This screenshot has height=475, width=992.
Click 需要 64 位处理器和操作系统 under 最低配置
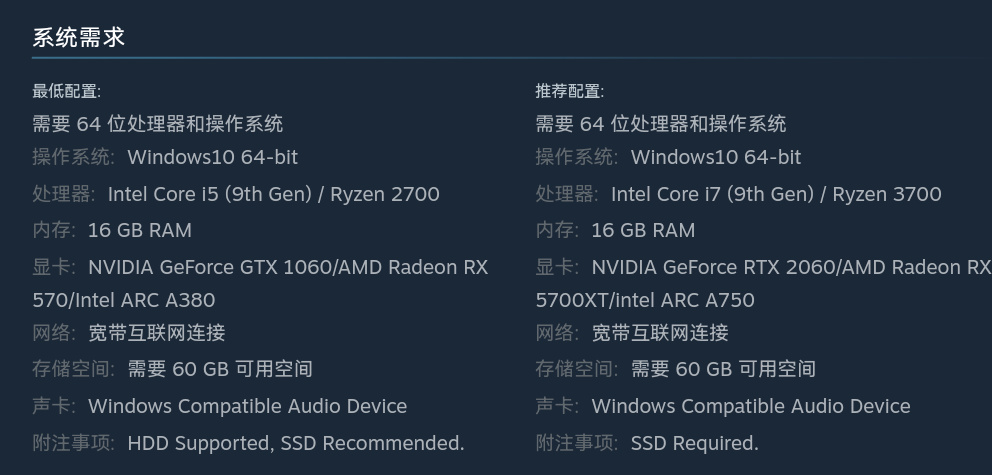157,124
